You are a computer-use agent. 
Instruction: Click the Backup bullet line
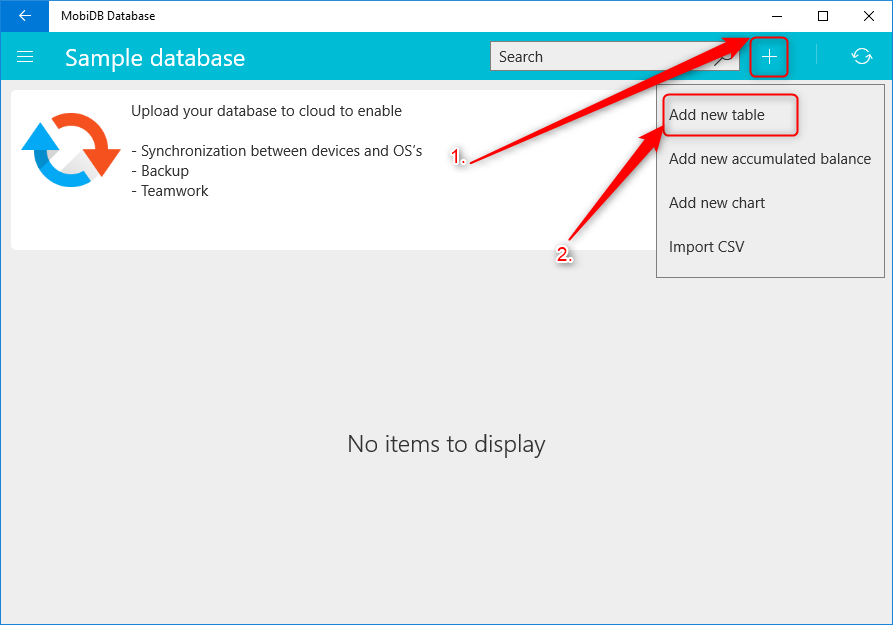pos(160,171)
